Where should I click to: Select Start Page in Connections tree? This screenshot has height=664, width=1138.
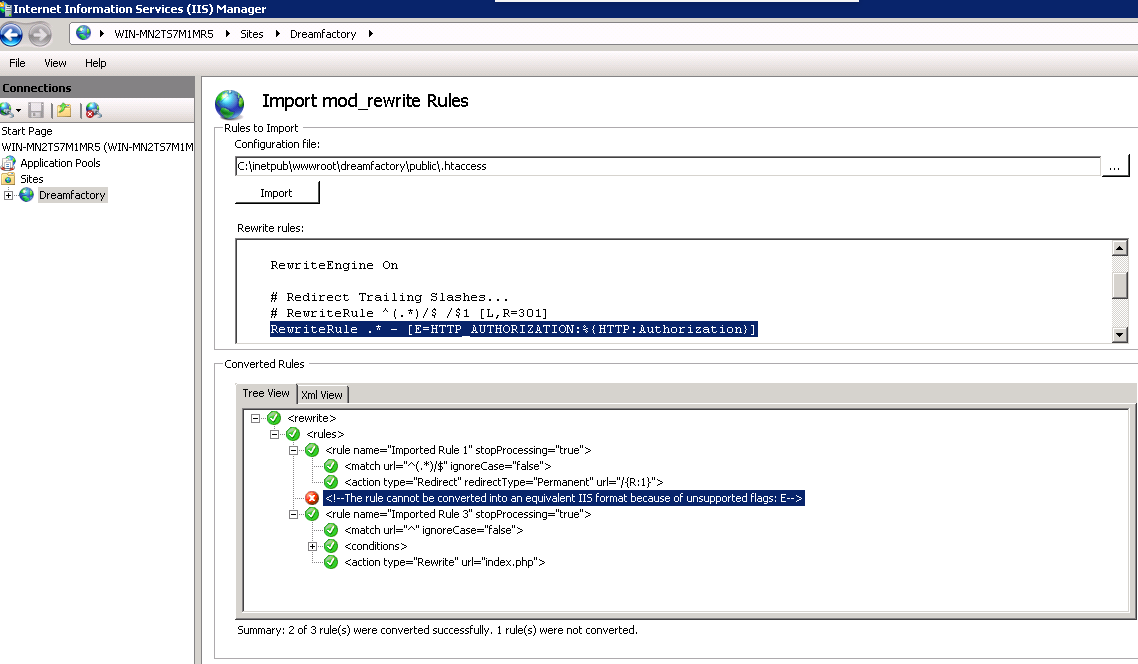[27, 131]
